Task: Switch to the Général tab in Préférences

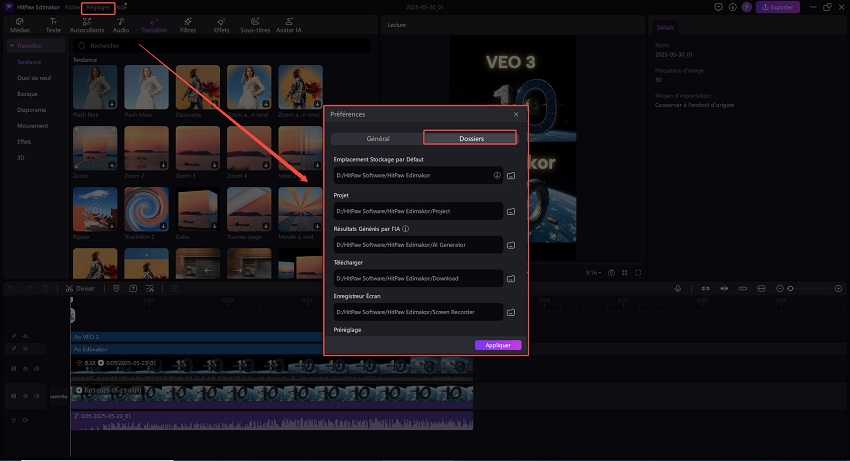Action: click(x=377, y=139)
